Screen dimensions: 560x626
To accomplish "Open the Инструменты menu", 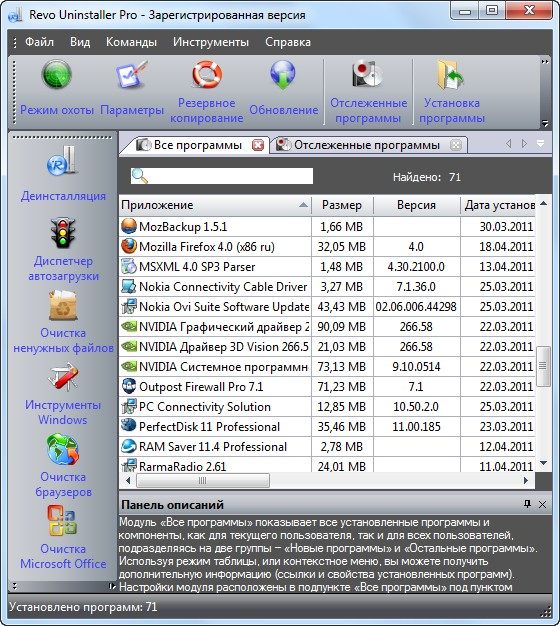I will (211, 42).
